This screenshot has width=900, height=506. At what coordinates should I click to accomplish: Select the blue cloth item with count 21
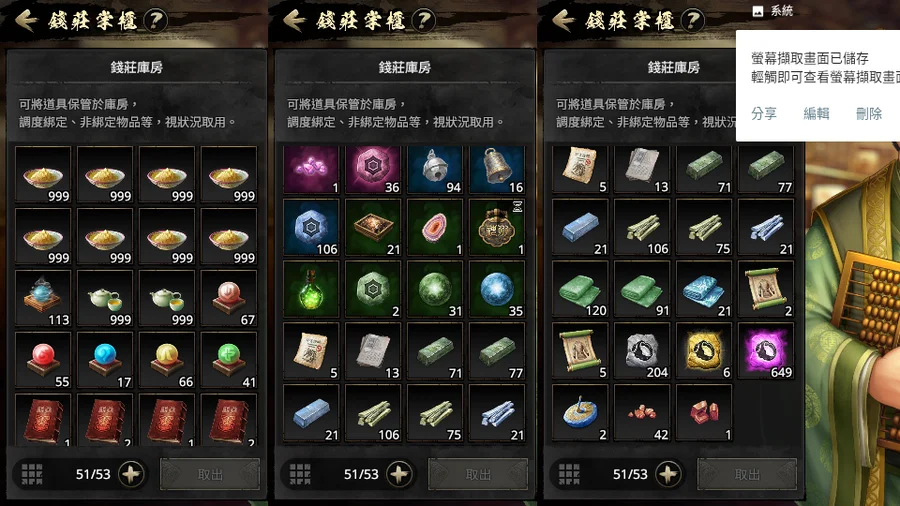tap(704, 289)
